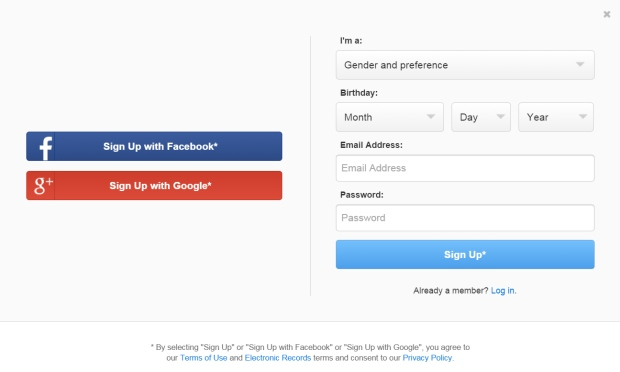Close the sign-up dialog with the X
The image size is (620, 372).
(607, 14)
